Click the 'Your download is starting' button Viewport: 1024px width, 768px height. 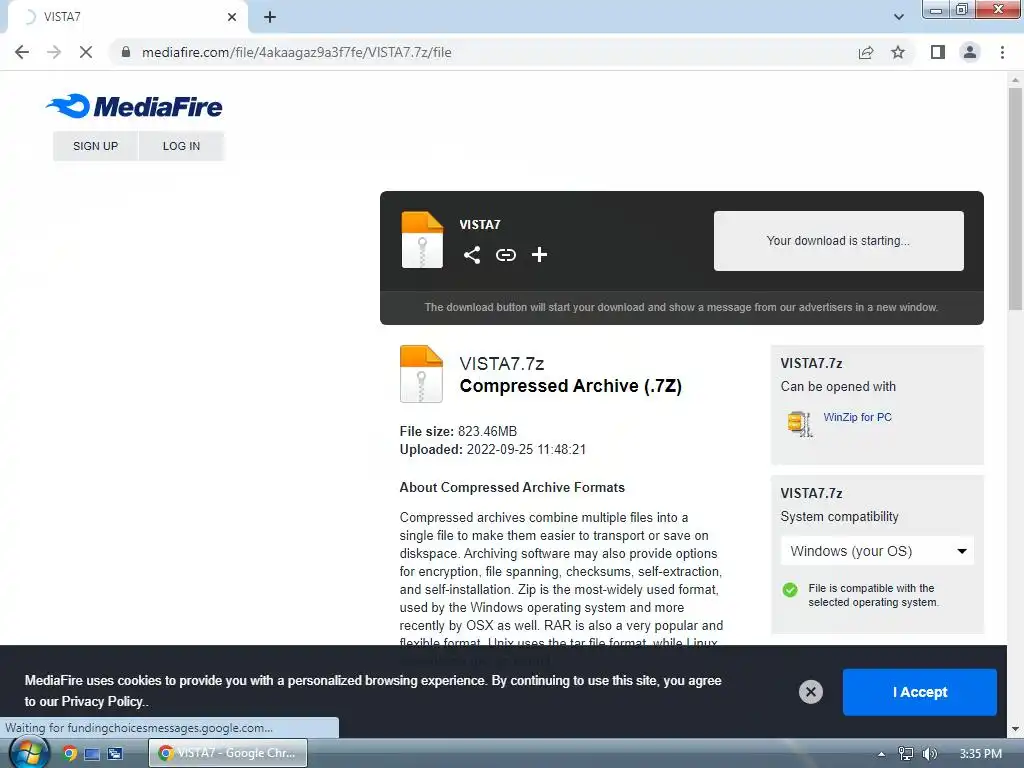tap(839, 240)
